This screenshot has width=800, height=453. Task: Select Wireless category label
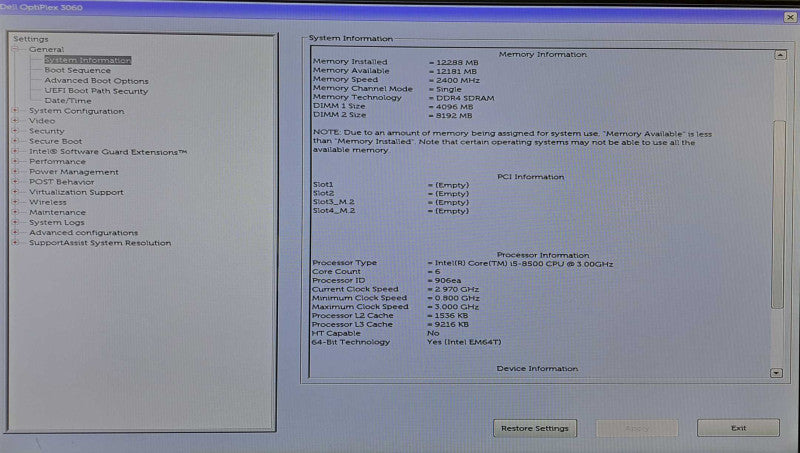[47, 202]
